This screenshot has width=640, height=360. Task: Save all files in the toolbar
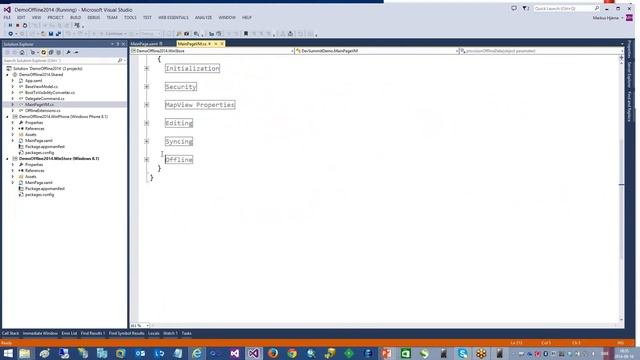pos(58,34)
